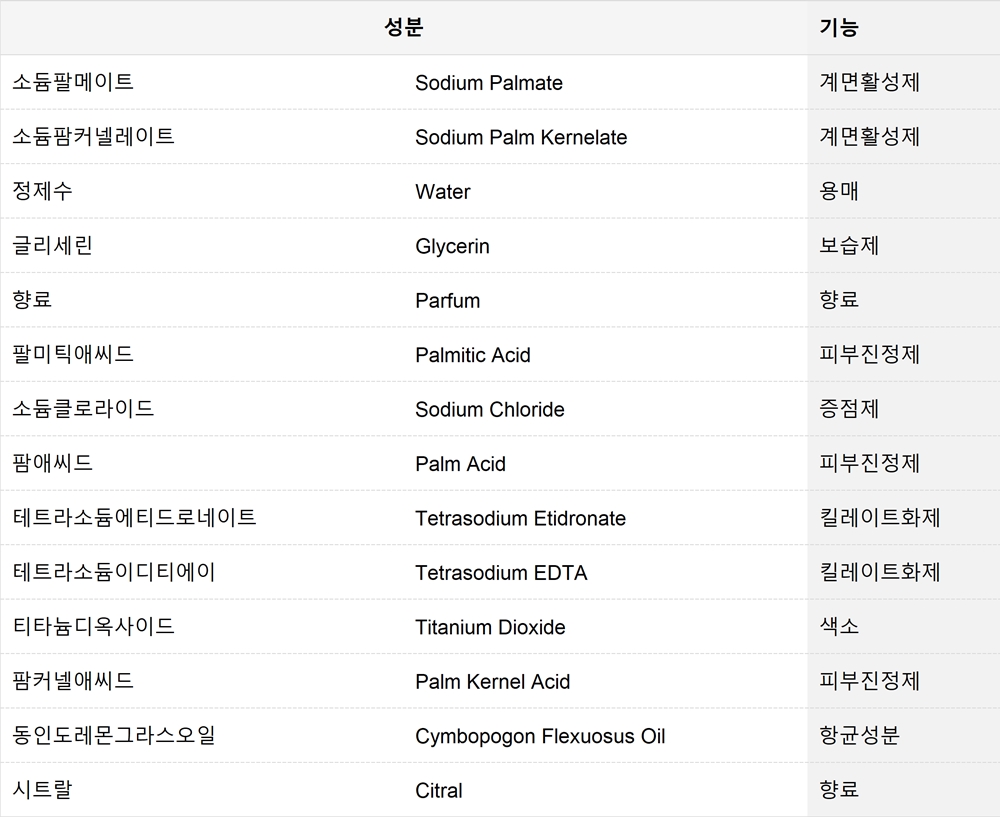Click the Tetrasodium EDTA ingredient
The width and height of the screenshot is (1000, 817).
coord(501,573)
